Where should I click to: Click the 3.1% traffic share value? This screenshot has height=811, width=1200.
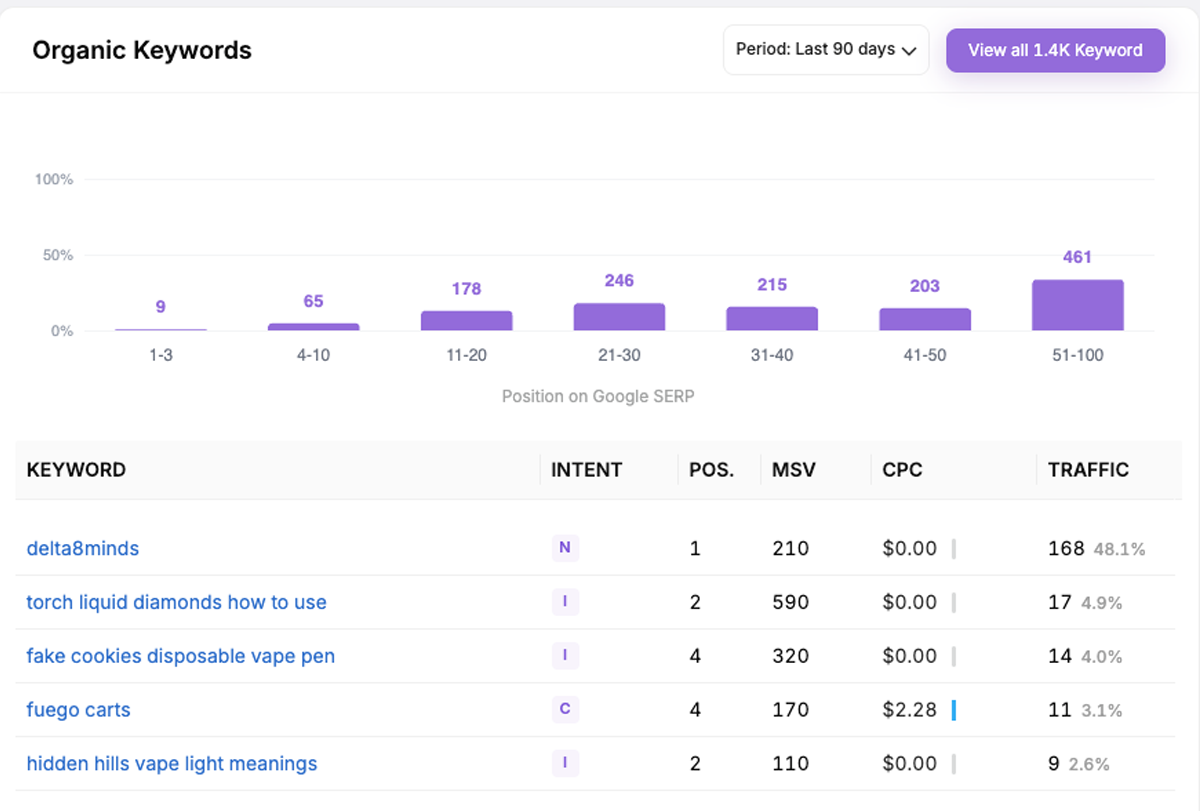click(x=1102, y=711)
